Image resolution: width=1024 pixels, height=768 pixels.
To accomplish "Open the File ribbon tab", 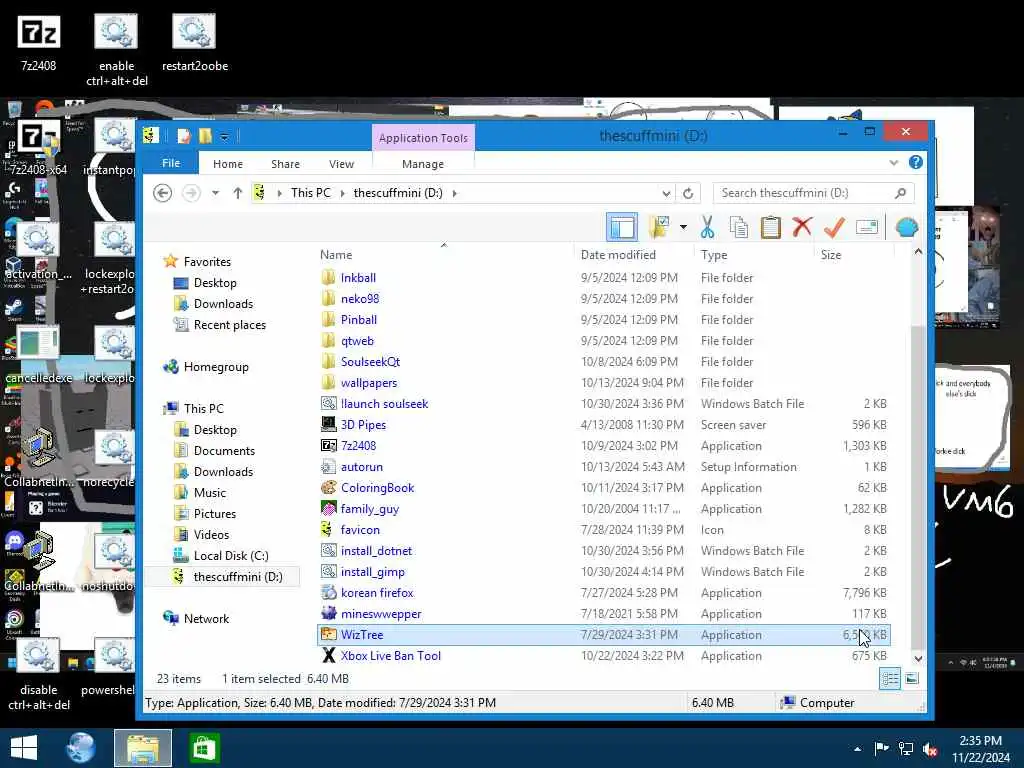I will [x=171, y=163].
